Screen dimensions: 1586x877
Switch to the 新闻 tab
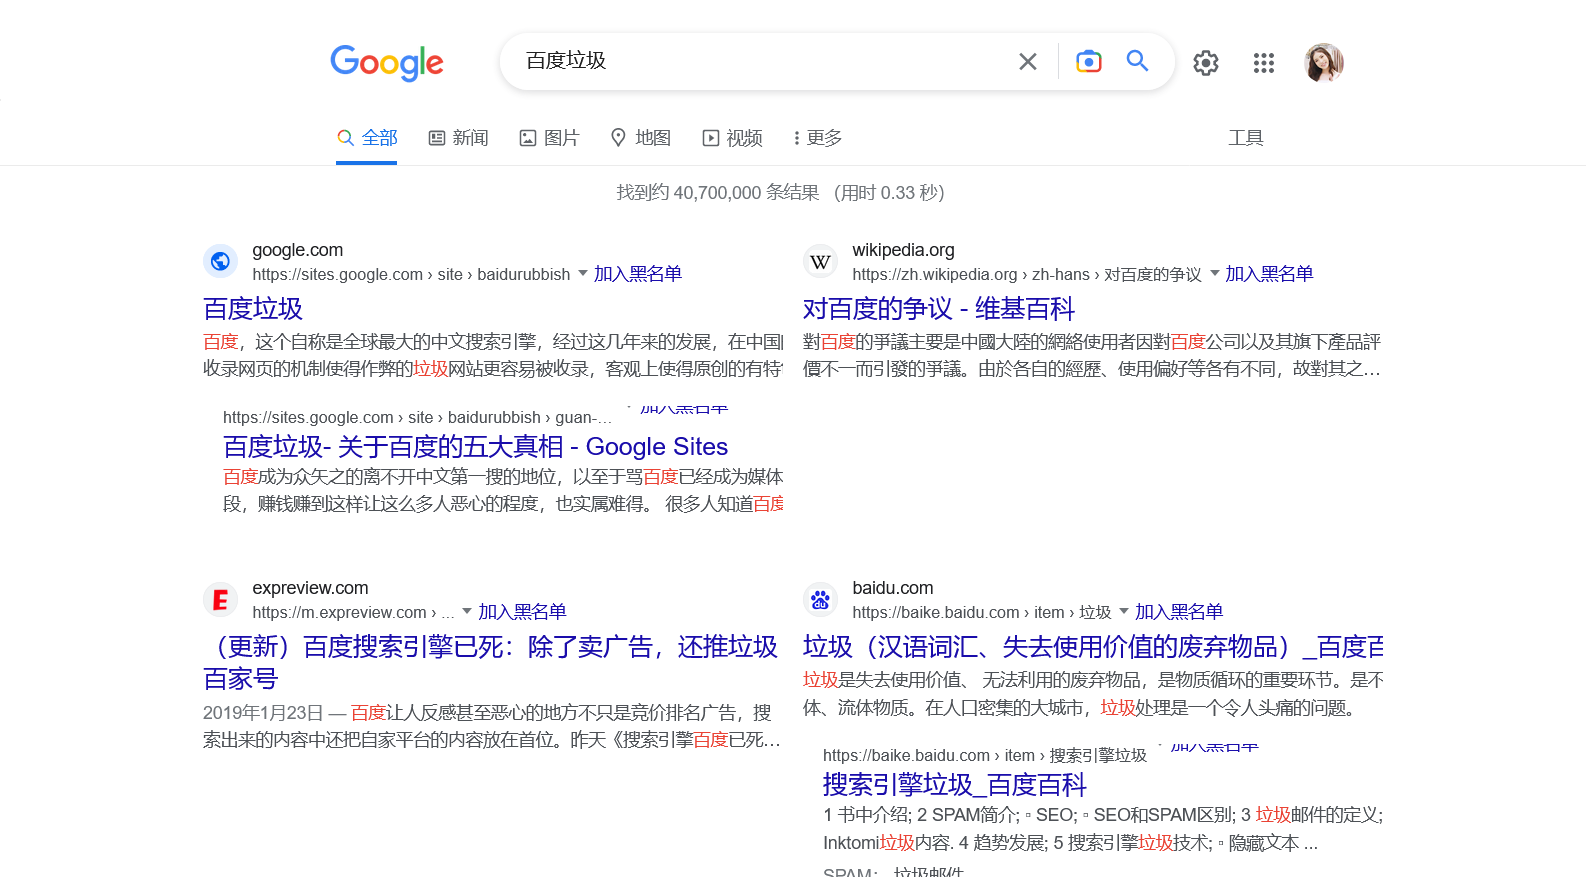[x=458, y=138]
